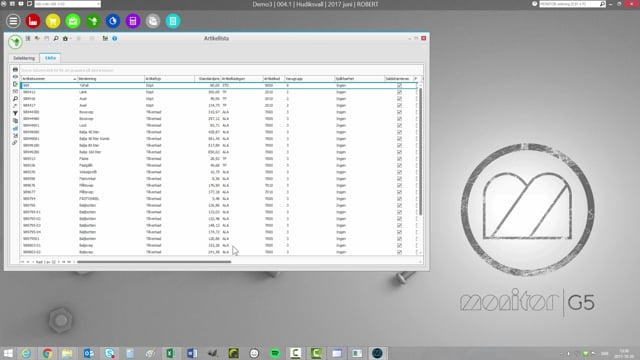Open the yellow shopping cart purchase module

pos(53,21)
